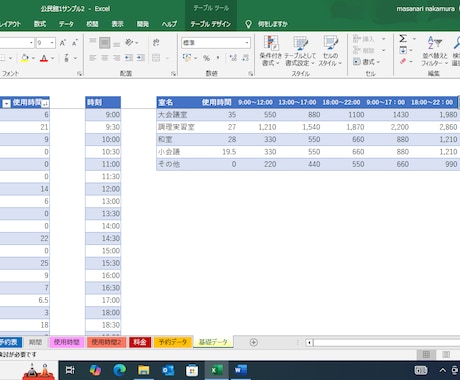Add a new sheet with plus button
The image size is (460, 380).
tap(253, 342)
